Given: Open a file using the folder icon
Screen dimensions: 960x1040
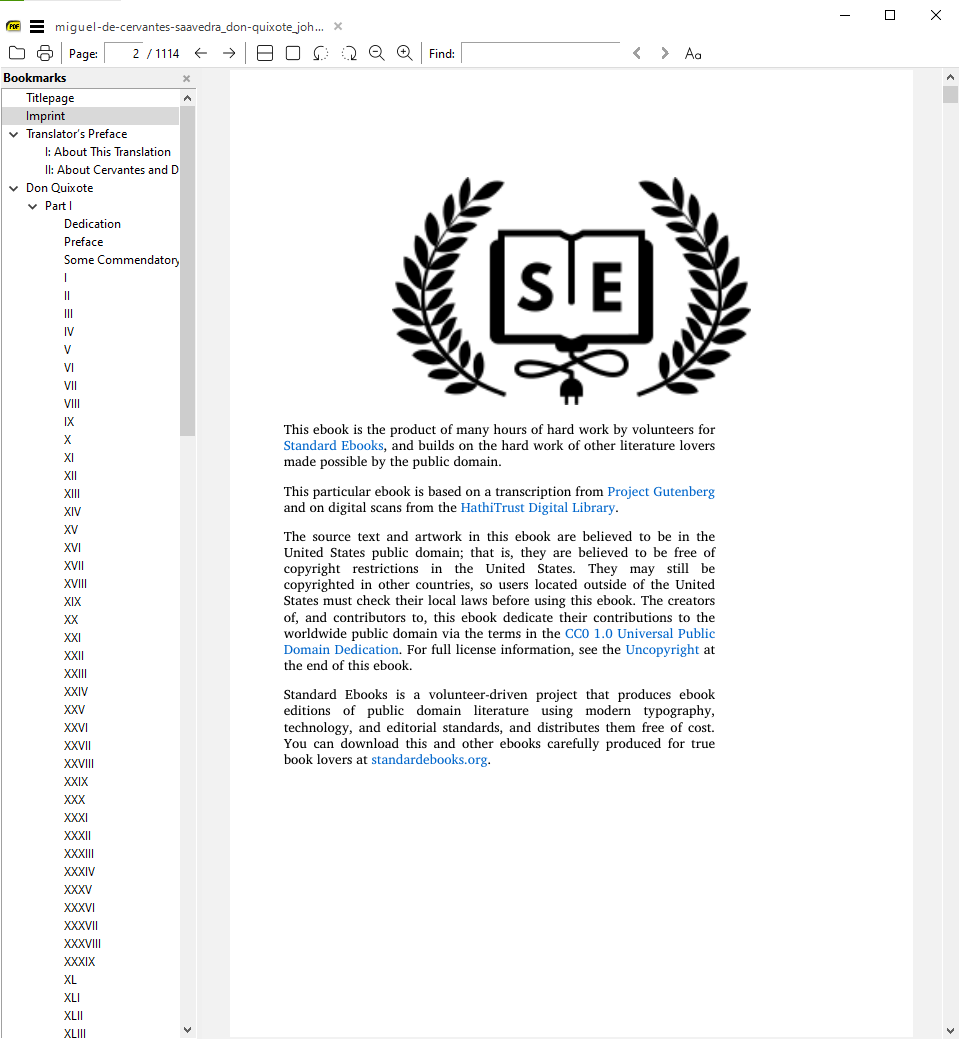Looking at the screenshot, I should point(17,53).
